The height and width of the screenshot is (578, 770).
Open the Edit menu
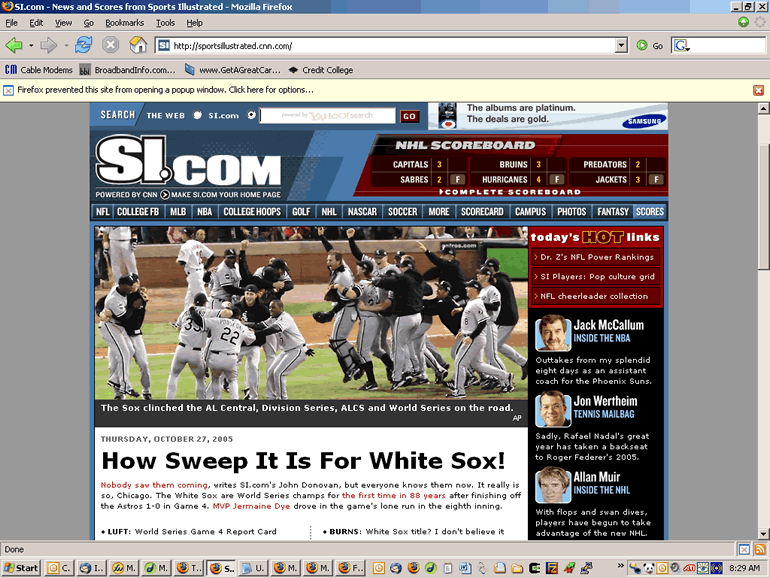point(36,23)
